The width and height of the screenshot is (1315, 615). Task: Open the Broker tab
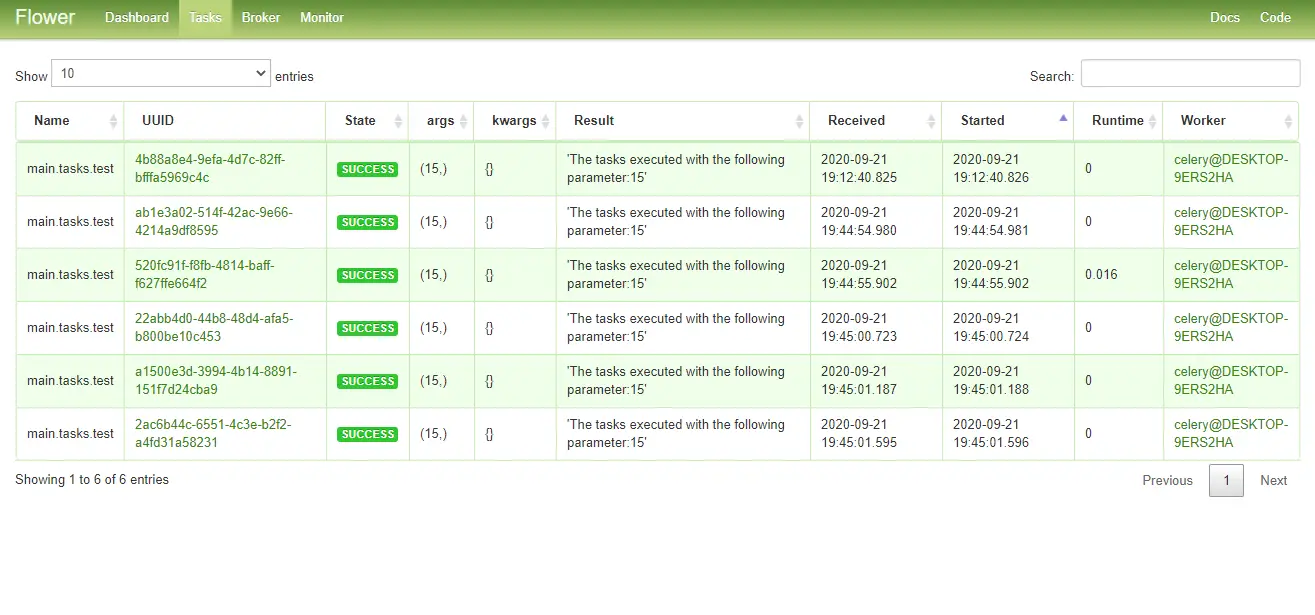click(260, 17)
